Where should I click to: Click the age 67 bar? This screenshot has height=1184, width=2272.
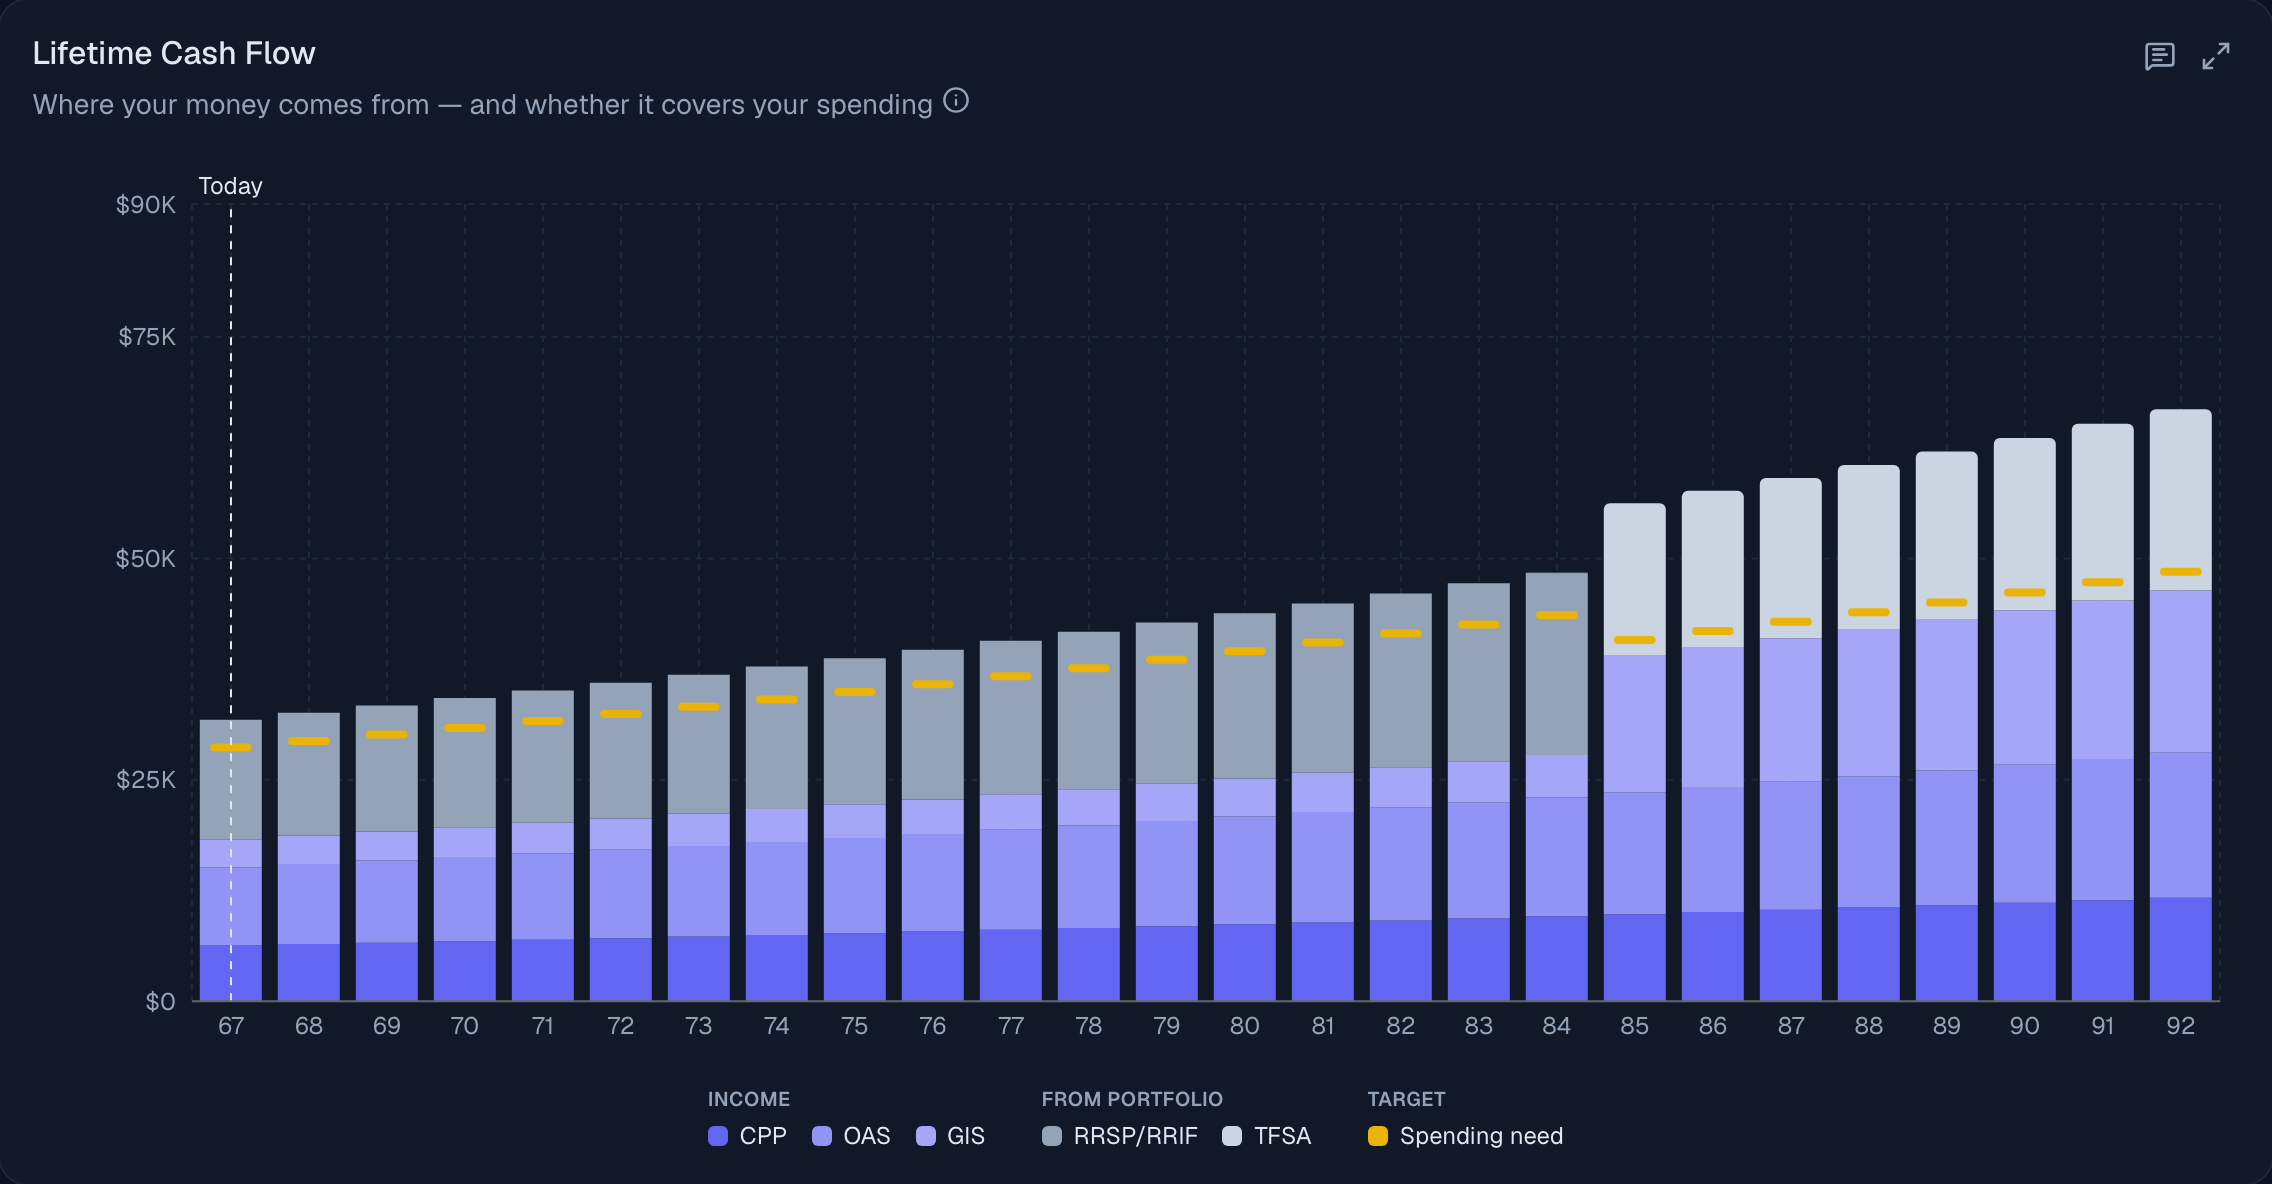click(231, 860)
